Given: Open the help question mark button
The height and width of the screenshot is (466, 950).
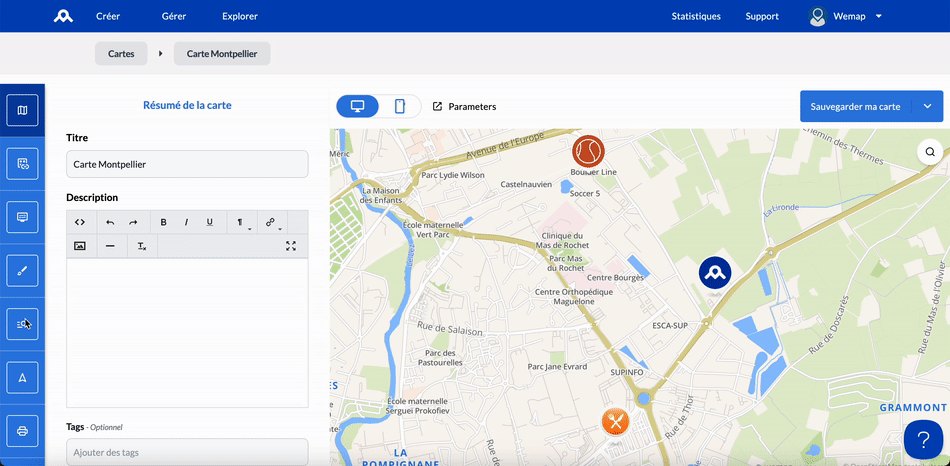Looking at the screenshot, I should coord(923,439).
